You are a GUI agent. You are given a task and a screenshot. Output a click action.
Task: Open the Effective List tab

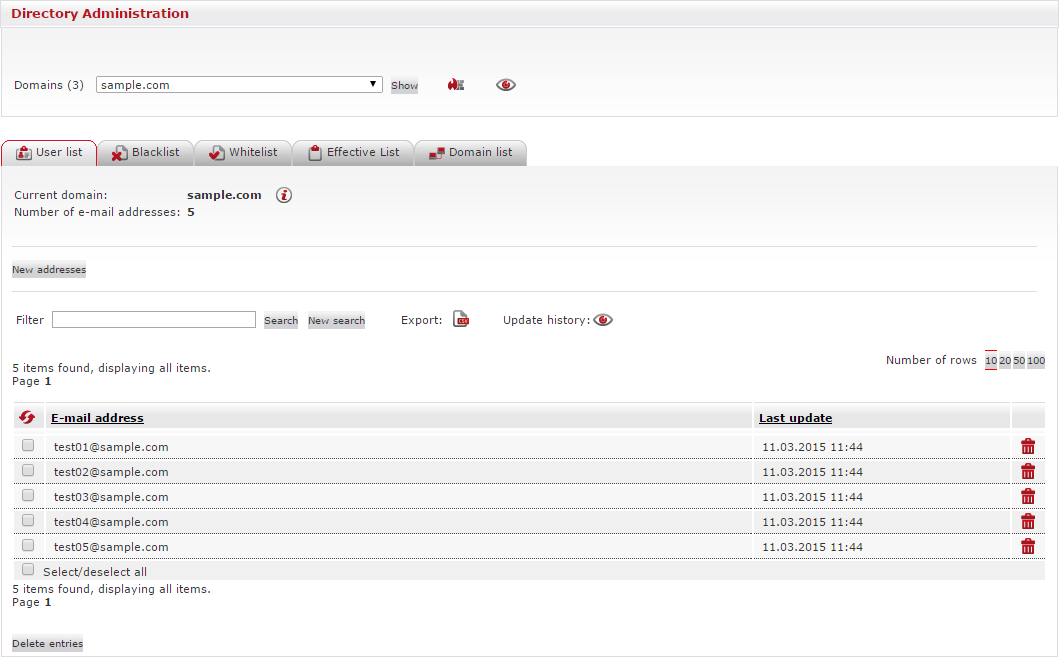(353, 153)
